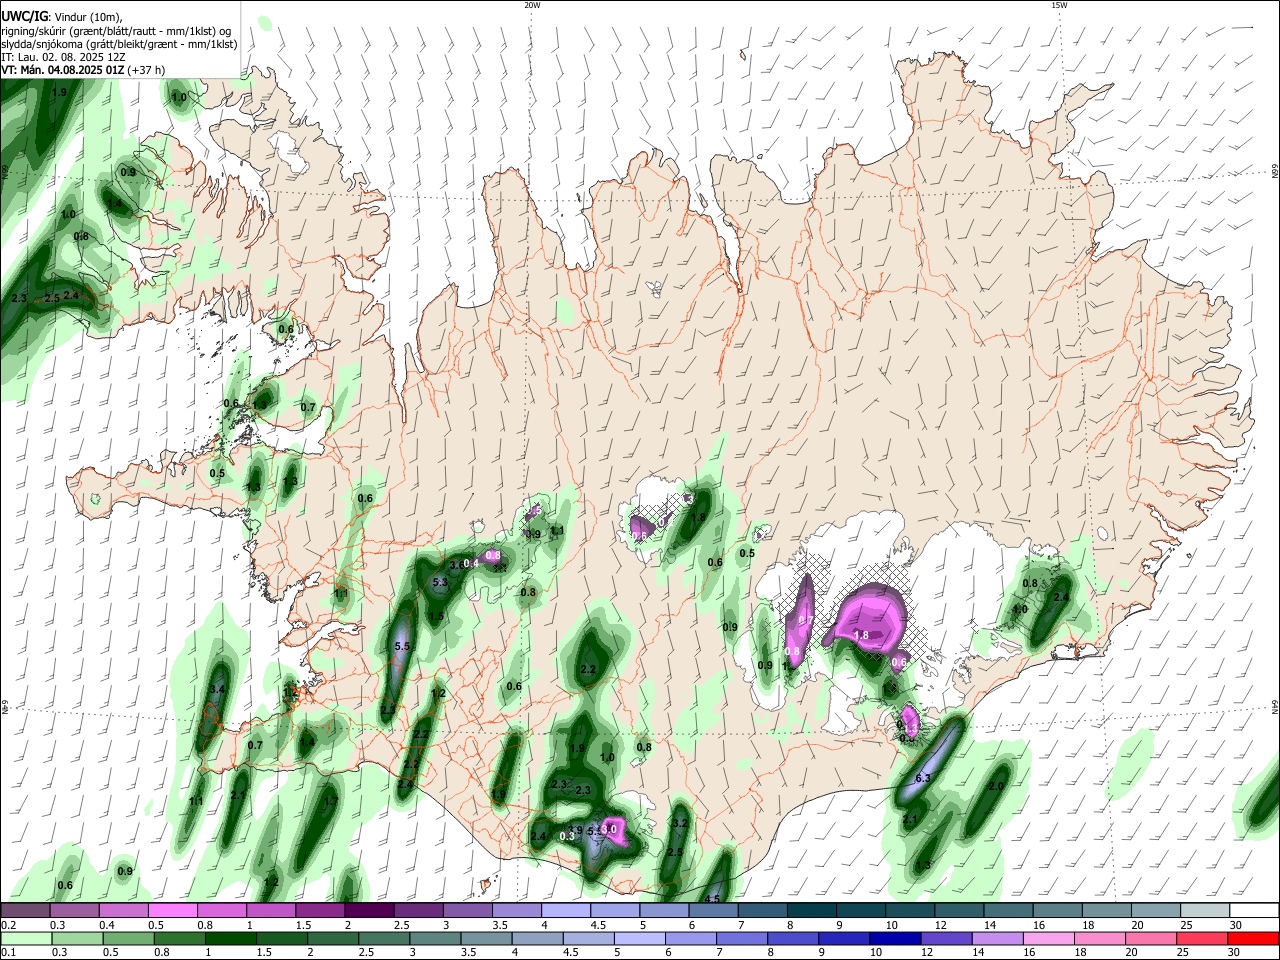This screenshot has height=960, width=1280.
Task: Click the lavender 14–16 rain legend swatch
Action: (x=997, y=938)
